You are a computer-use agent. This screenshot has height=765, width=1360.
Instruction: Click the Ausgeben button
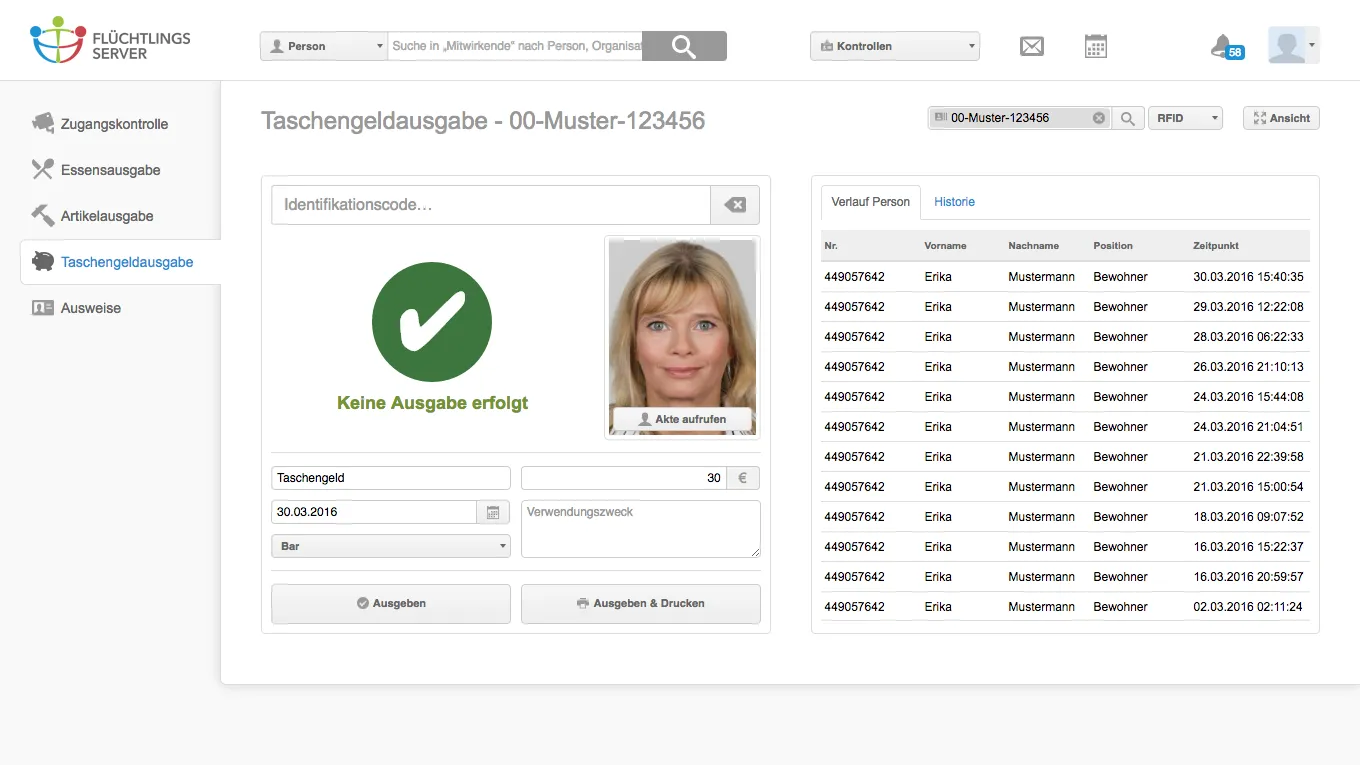(x=391, y=604)
